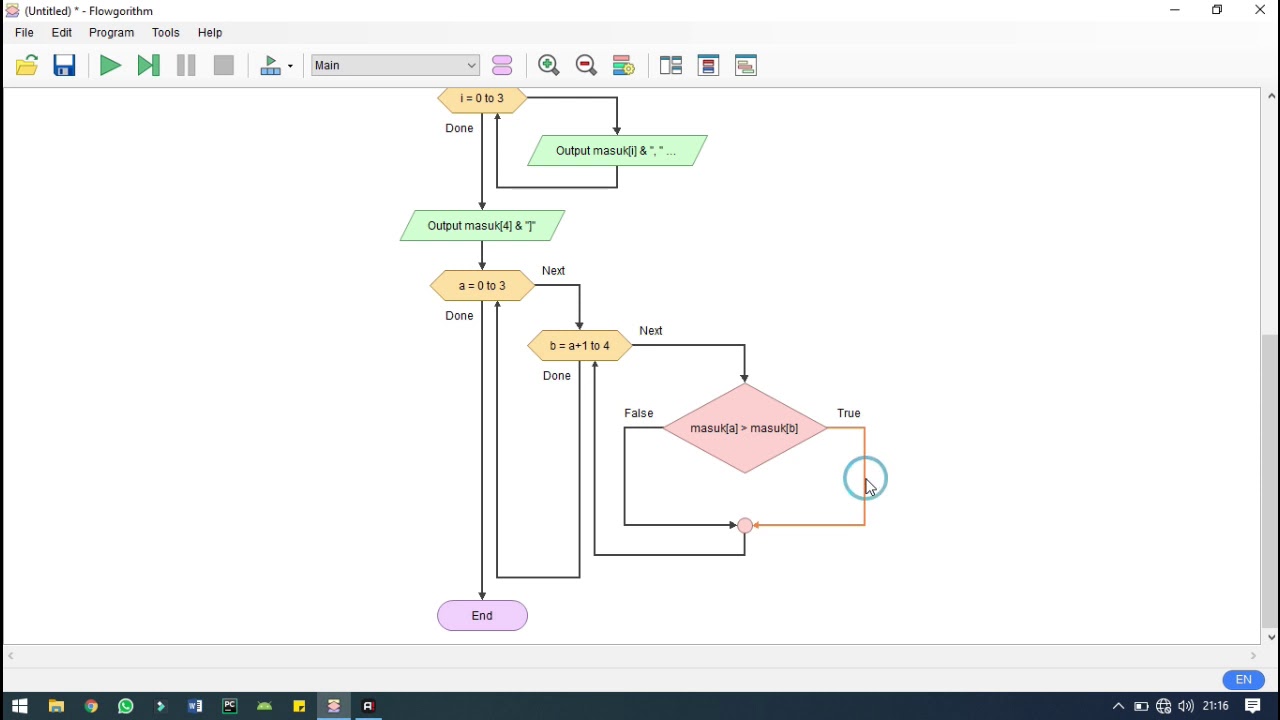Open File Explorer from the taskbar
The width and height of the screenshot is (1280, 720).
[56, 706]
